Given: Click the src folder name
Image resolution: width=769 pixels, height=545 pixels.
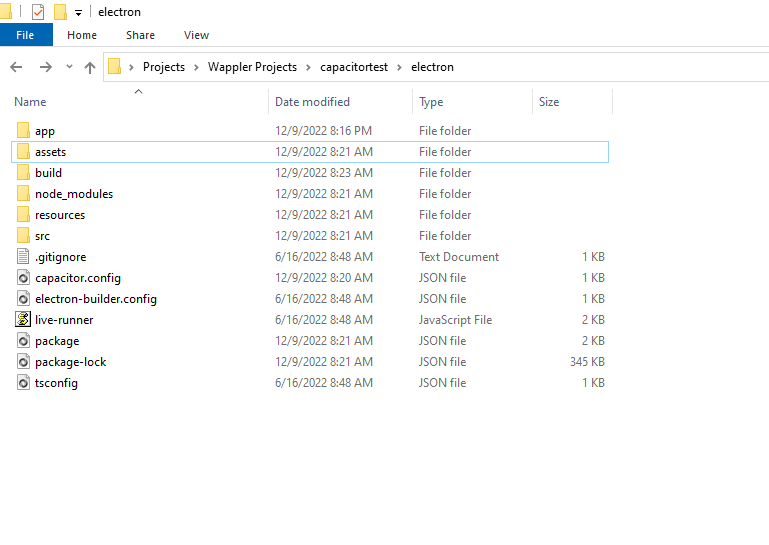Looking at the screenshot, I should pos(42,236).
